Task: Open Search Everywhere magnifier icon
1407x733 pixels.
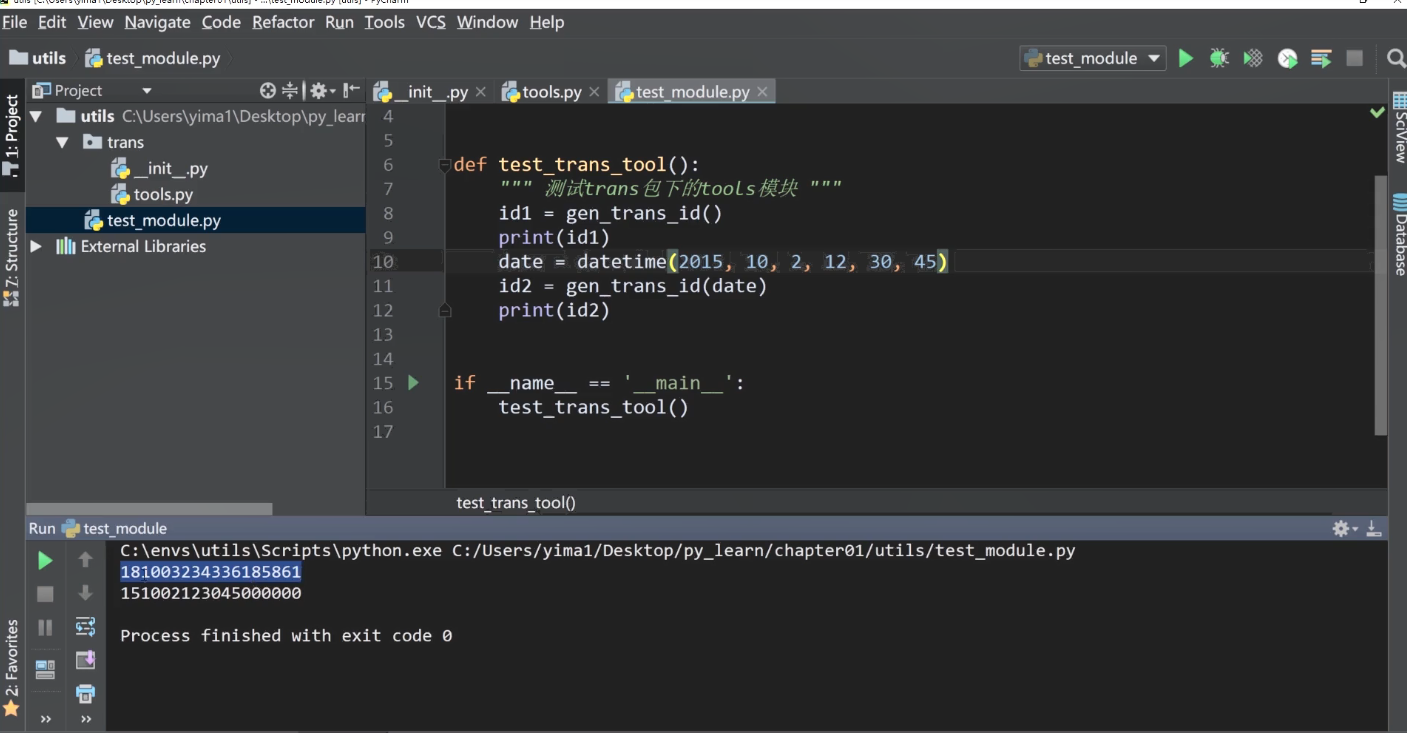Action: coord(1396,59)
